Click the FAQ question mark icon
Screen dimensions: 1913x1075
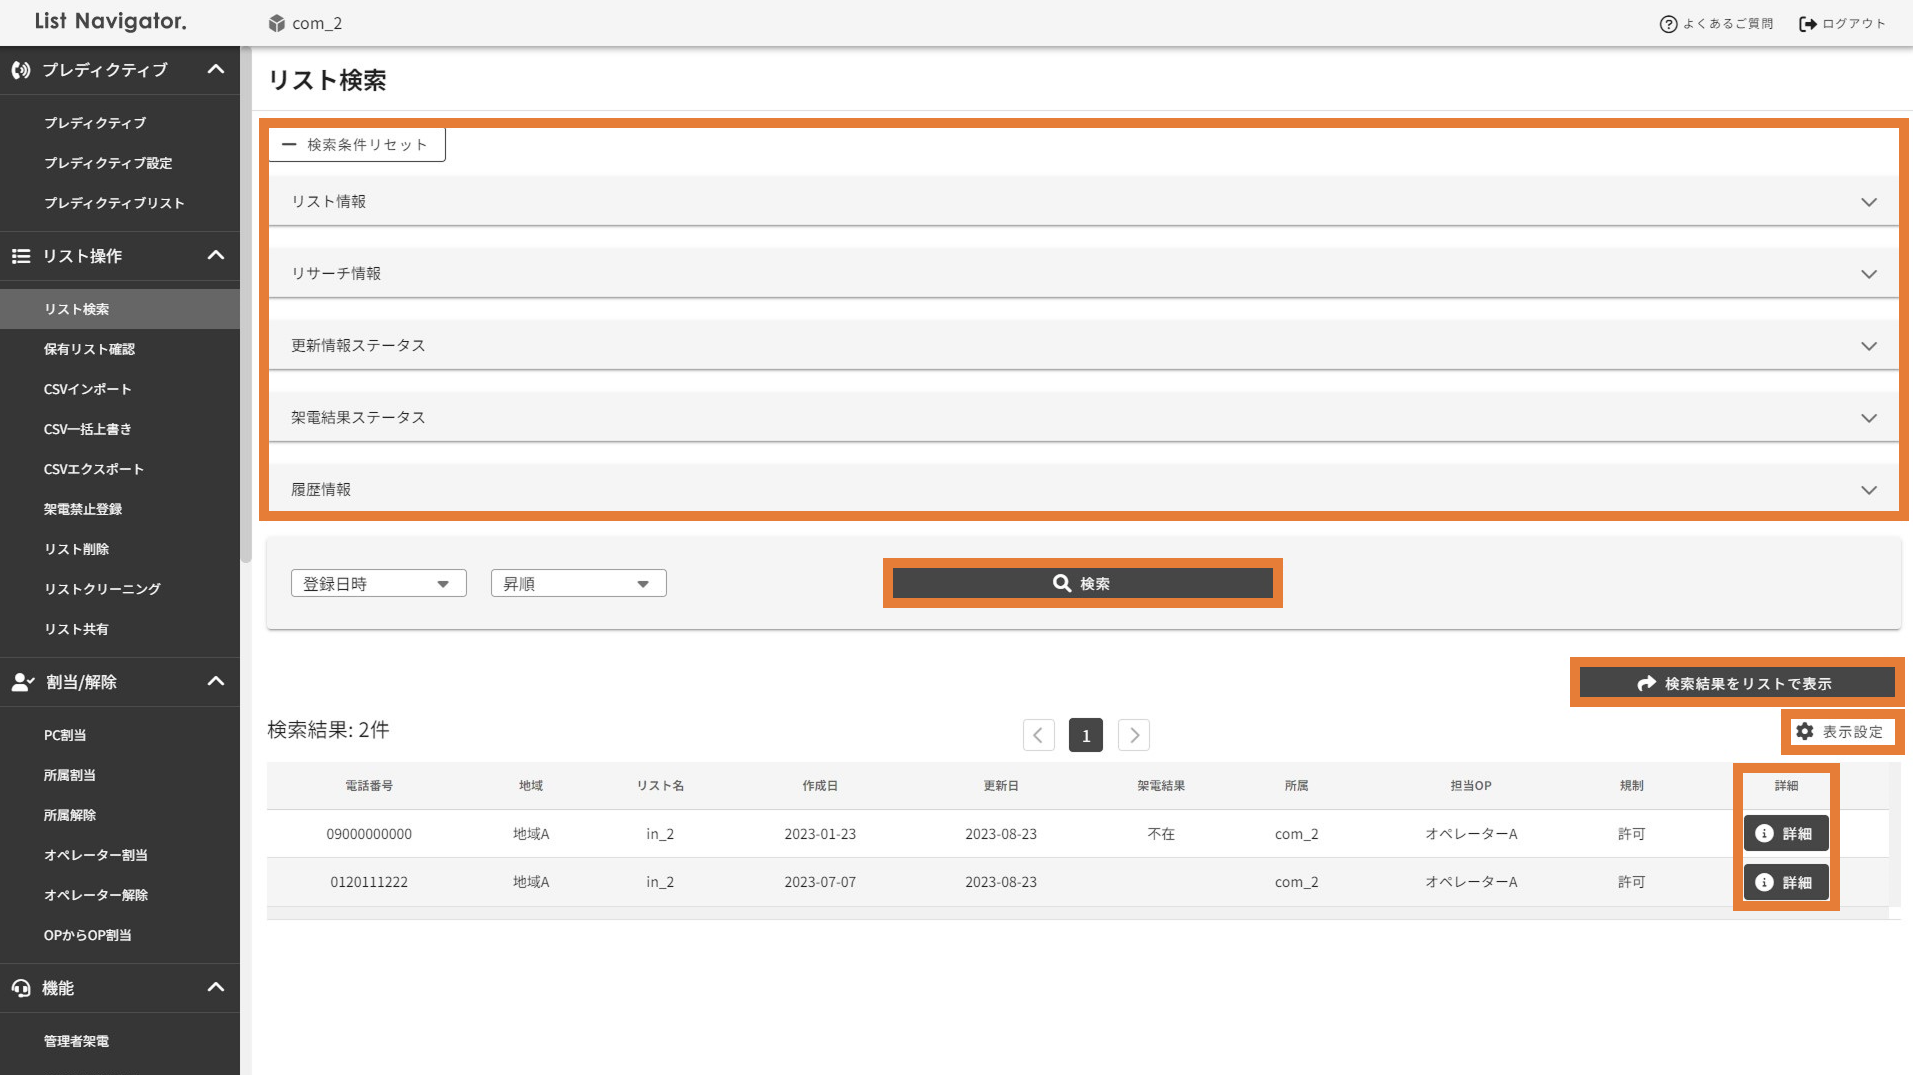[x=1667, y=24]
